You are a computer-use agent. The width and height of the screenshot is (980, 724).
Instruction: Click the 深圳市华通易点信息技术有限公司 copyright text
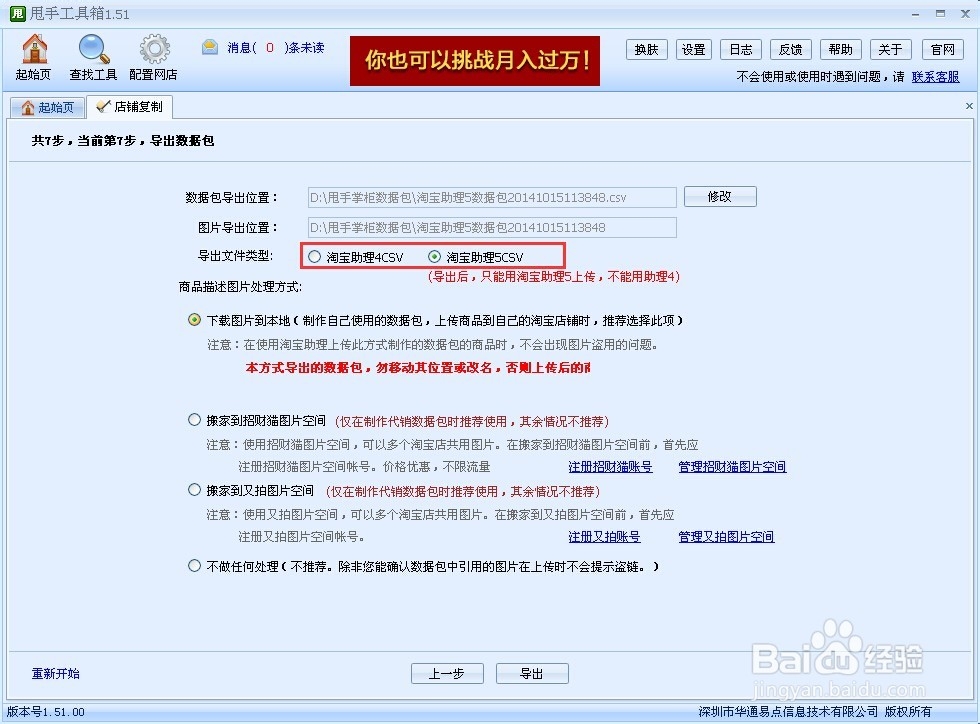click(x=815, y=711)
